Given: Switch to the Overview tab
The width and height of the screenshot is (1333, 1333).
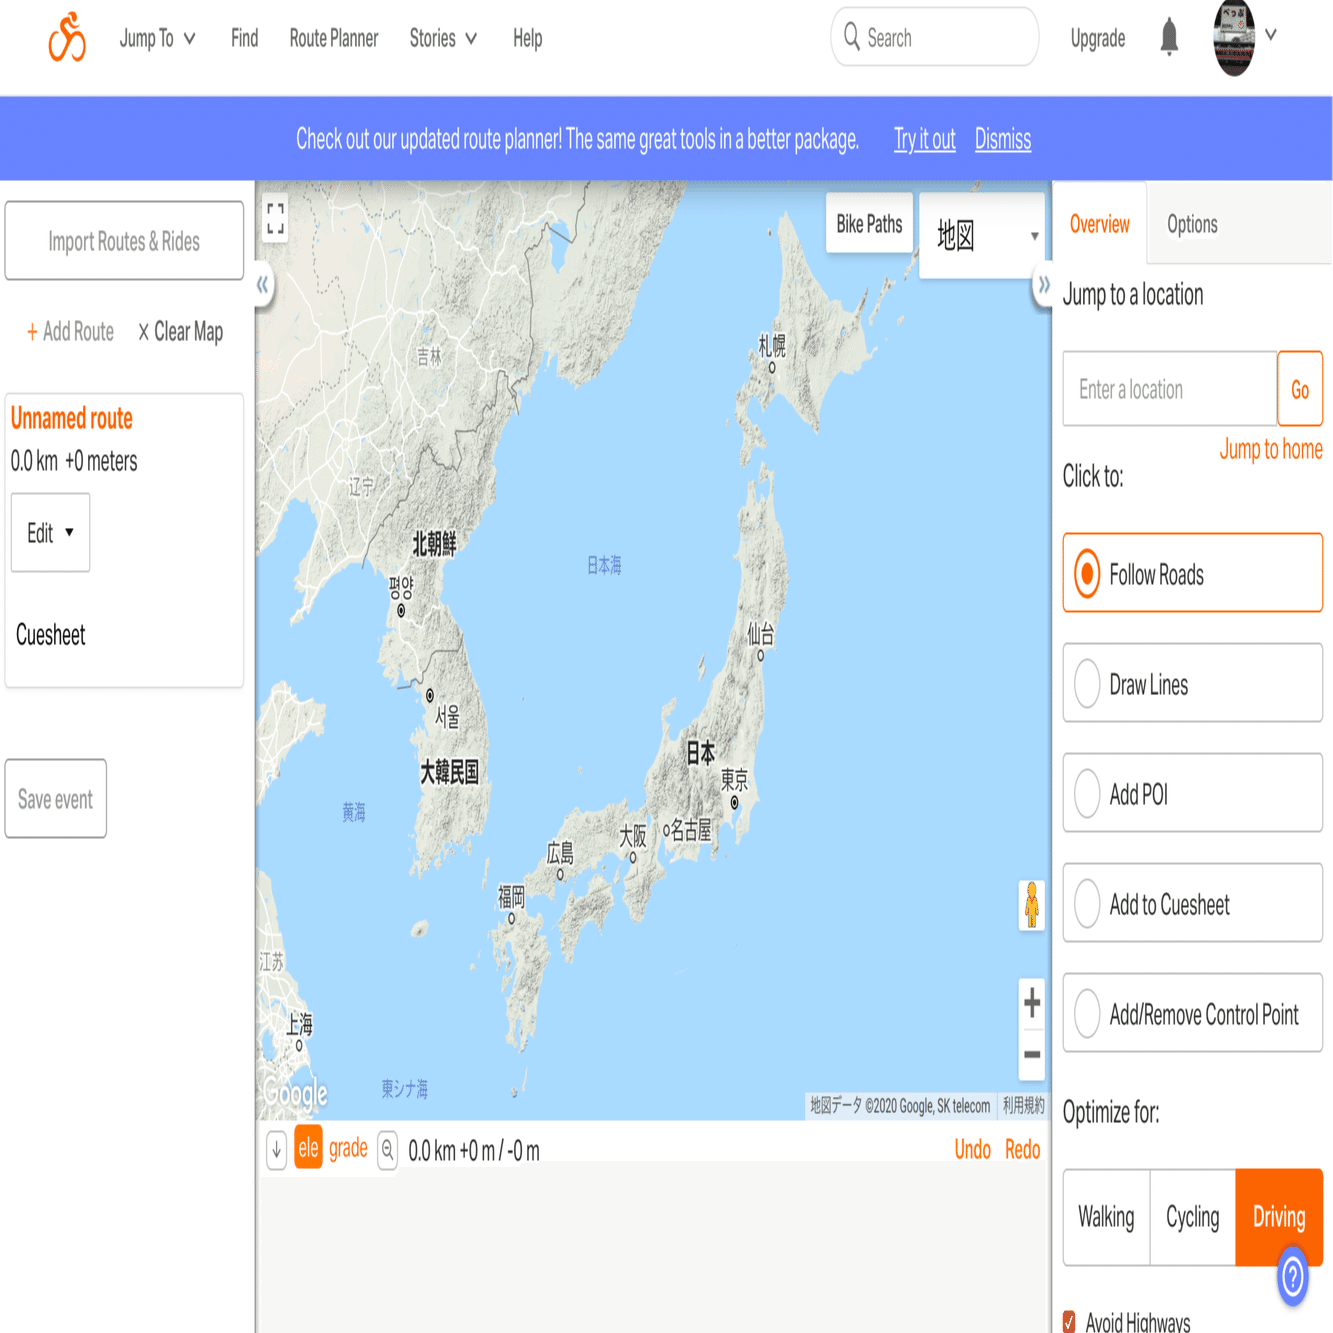Looking at the screenshot, I should 1100,224.
